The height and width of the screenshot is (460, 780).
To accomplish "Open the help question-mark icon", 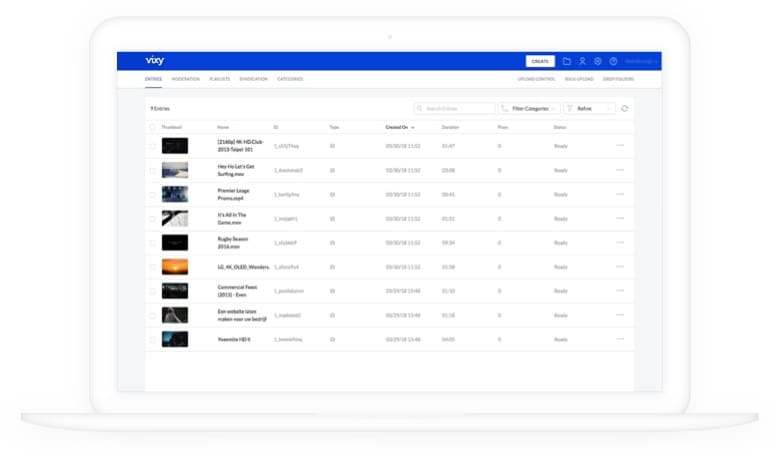I will click(x=613, y=61).
